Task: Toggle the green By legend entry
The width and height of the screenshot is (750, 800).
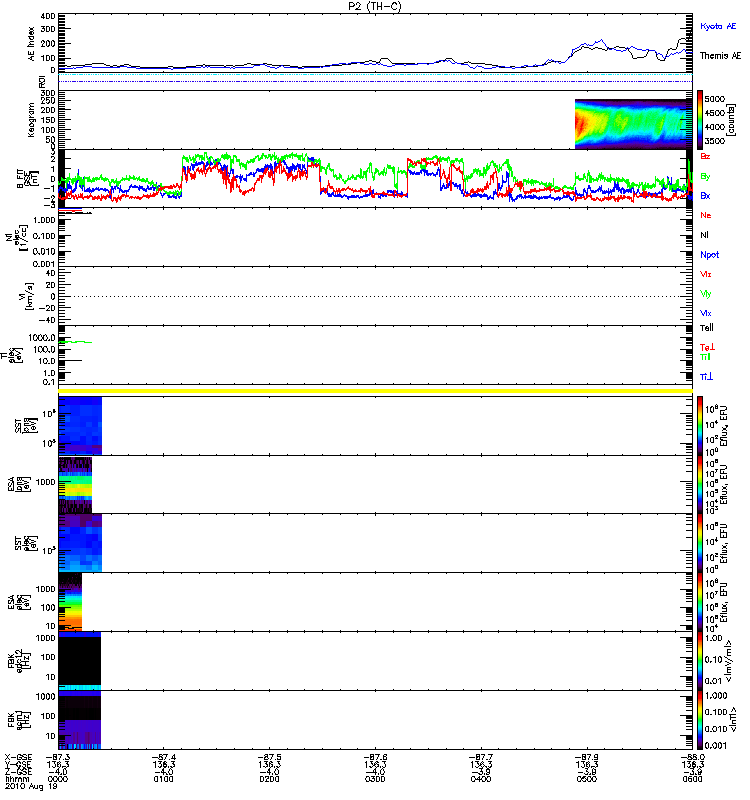Action: coord(706,176)
